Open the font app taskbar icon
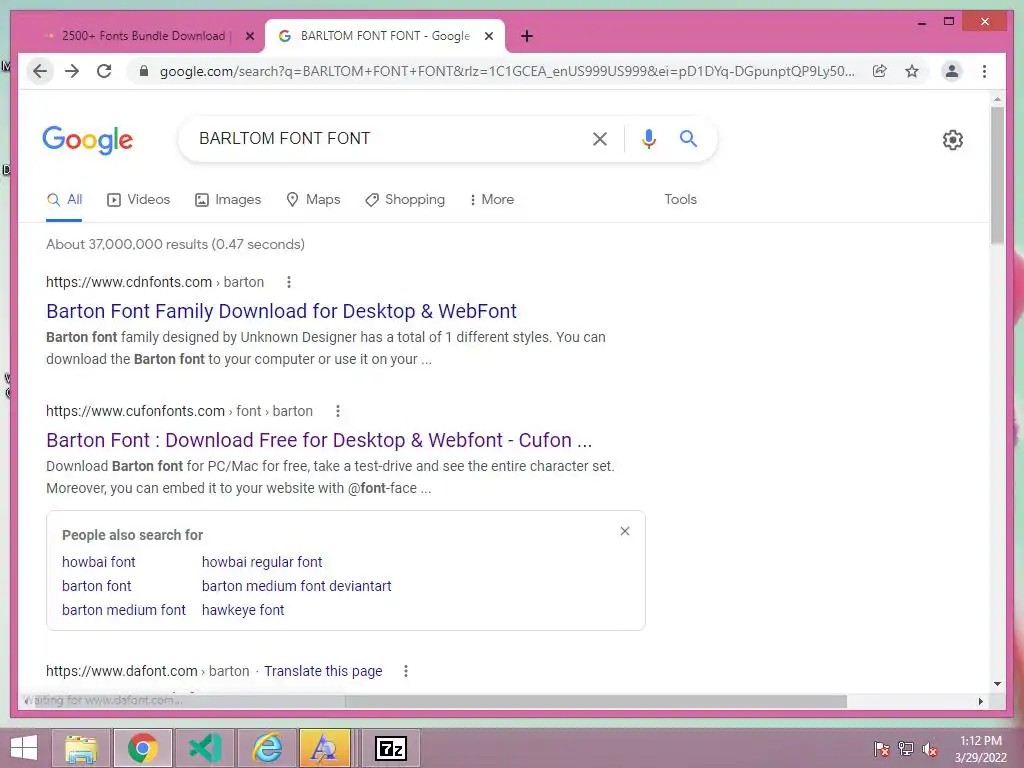1024x768 pixels. (x=325, y=748)
